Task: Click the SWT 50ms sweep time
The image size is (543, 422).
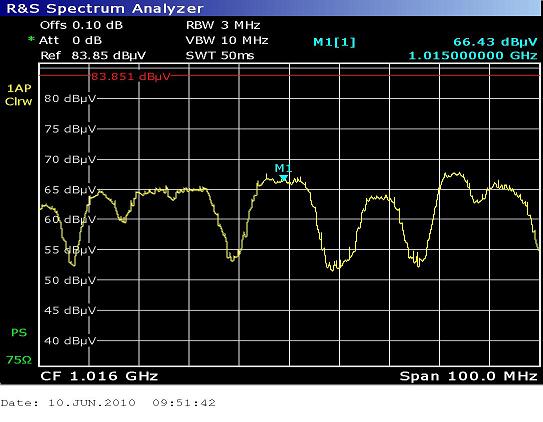Action: [x=220, y=55]
